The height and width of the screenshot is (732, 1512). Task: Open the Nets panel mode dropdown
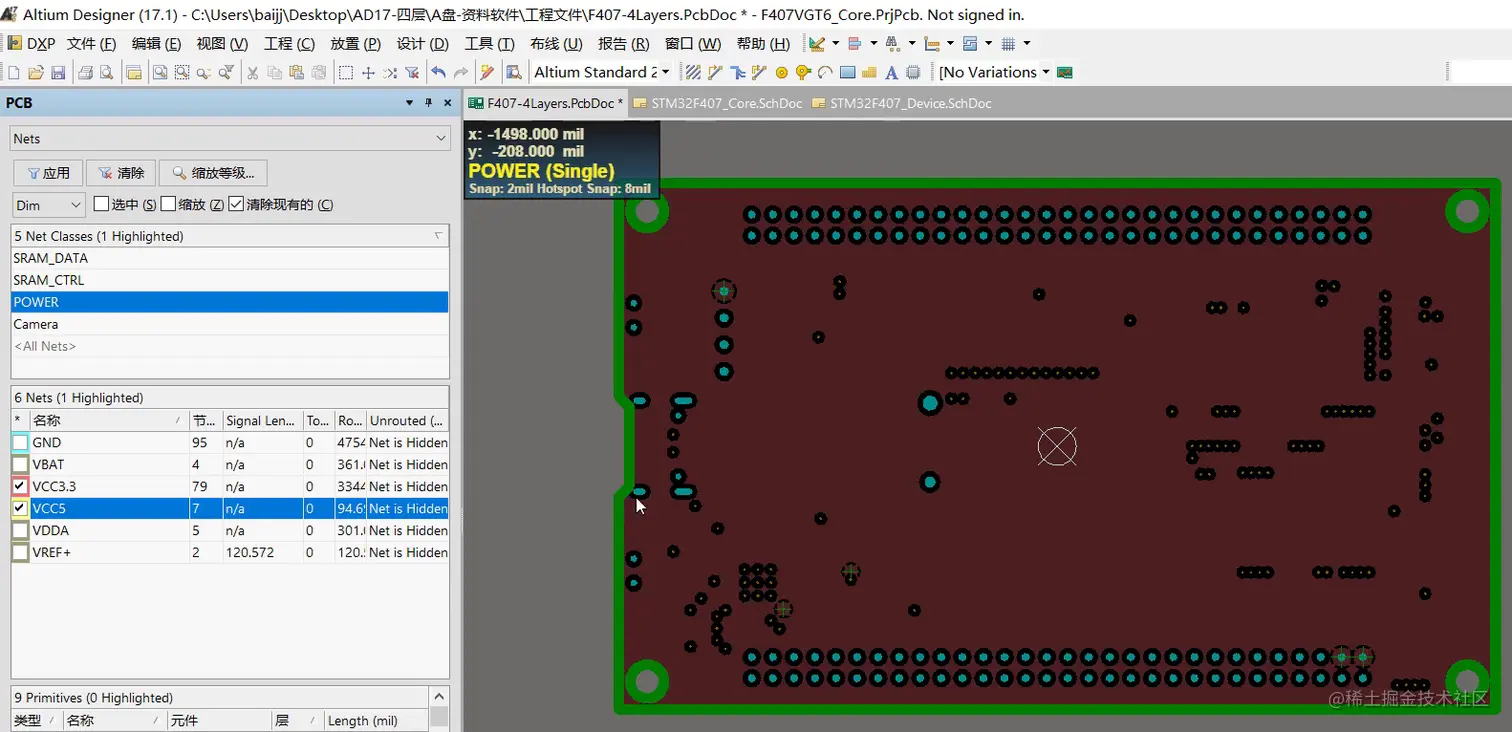pyautogui.click(x=230, y=139)
